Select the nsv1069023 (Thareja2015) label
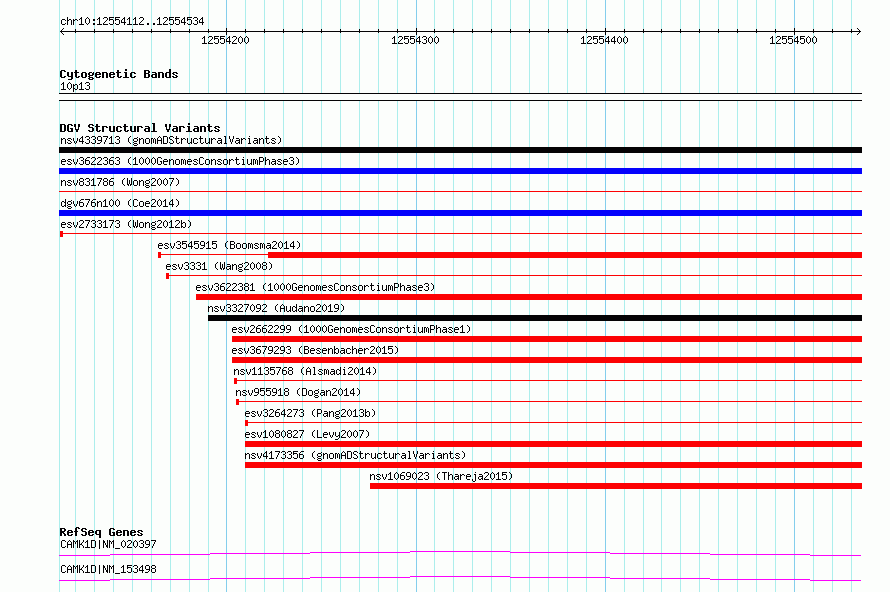890x592 pixels. [441, 476]
